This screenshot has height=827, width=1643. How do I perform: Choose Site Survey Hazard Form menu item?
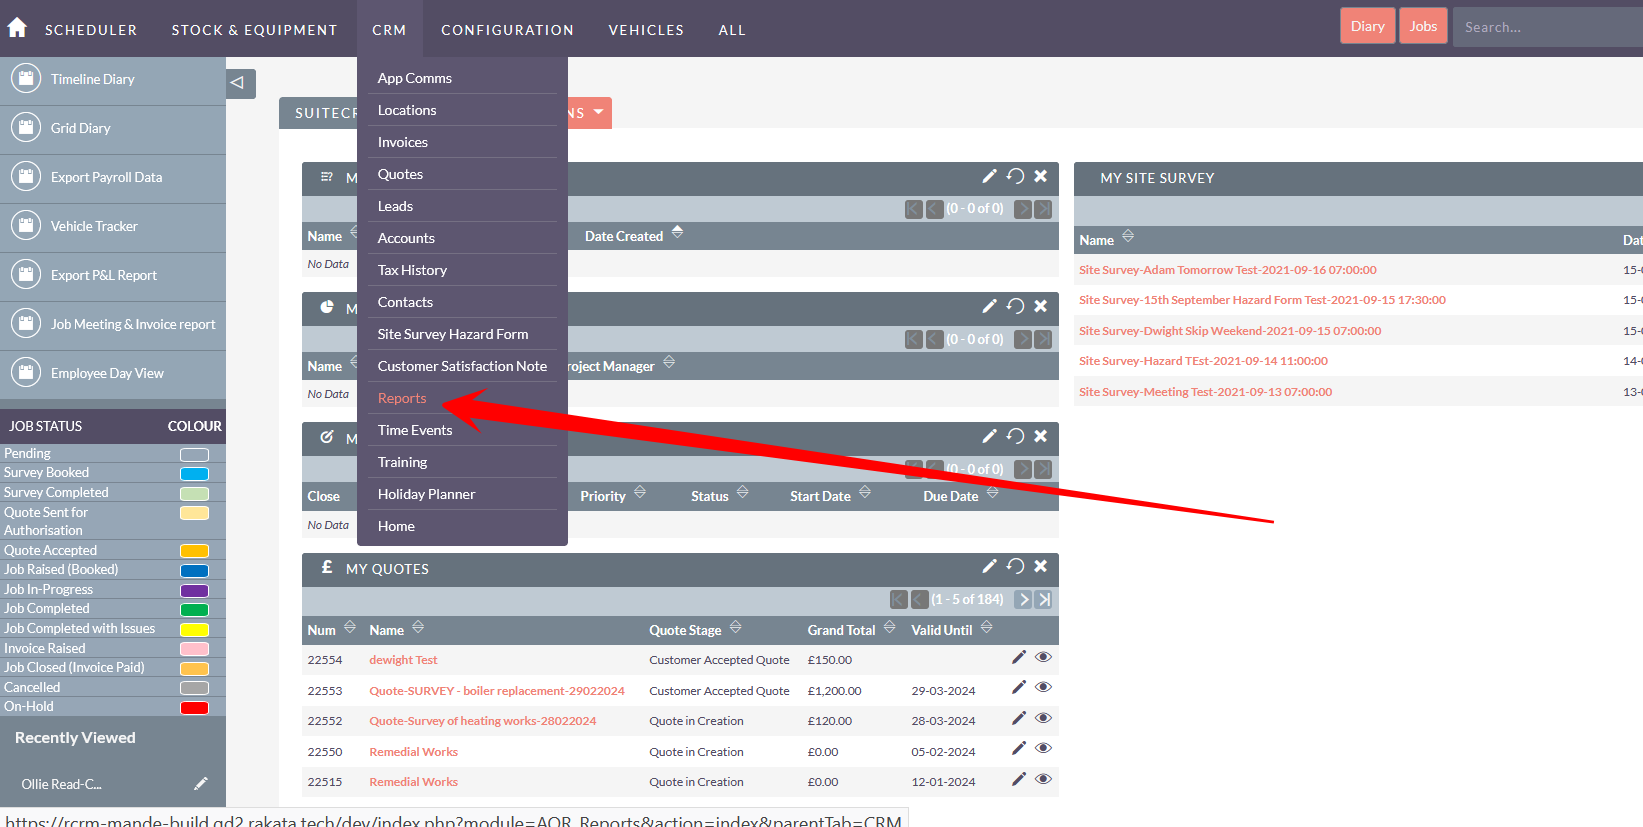coord(453,334)
